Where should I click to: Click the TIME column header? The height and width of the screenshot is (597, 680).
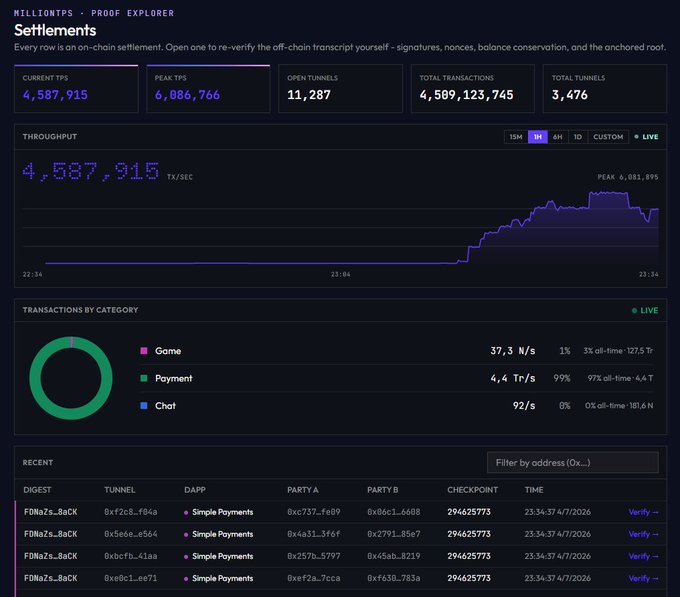tap(534, 490)
